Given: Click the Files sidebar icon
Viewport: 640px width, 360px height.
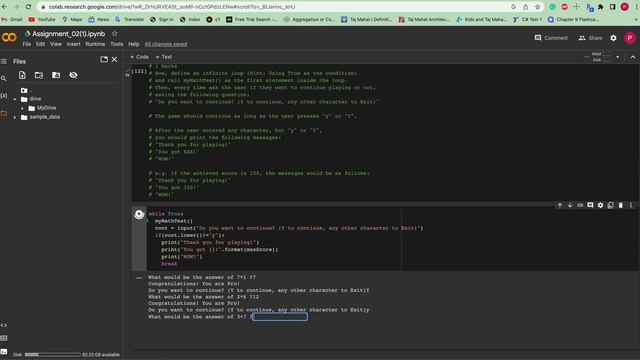Looking at the screenshot, I should (4, 113).
